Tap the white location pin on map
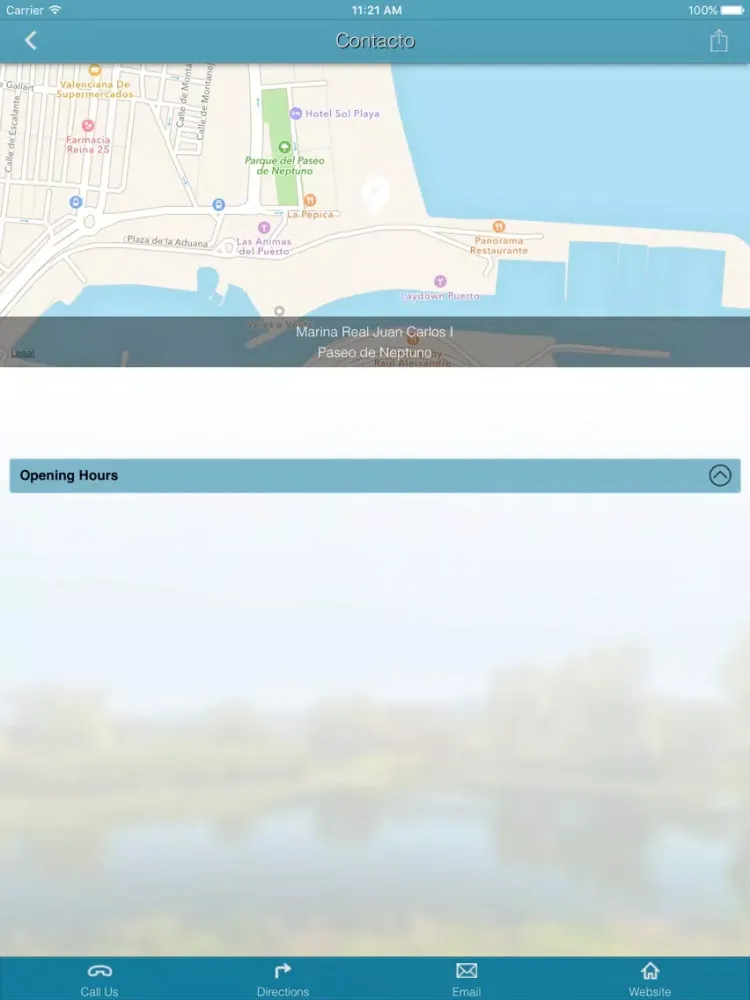The height and width of the screenshot is (1000, 750). [x=375, y=195]
